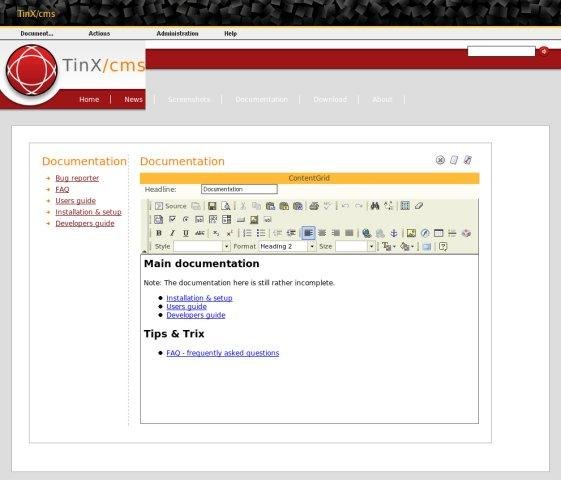Click the Undo arrow icon
Screen dimensions: 561x480
[x=345, y=206]
